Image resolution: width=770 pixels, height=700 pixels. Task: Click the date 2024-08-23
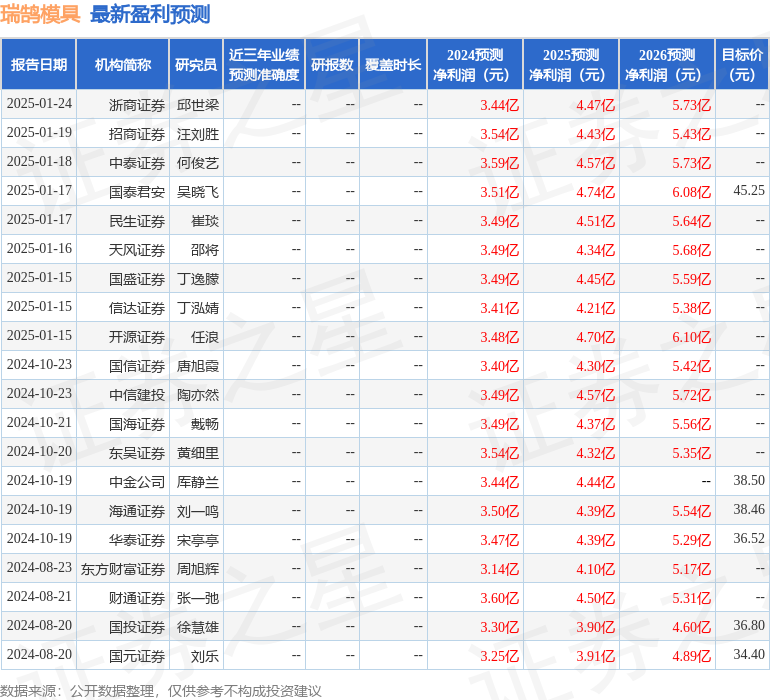[39, 567]
